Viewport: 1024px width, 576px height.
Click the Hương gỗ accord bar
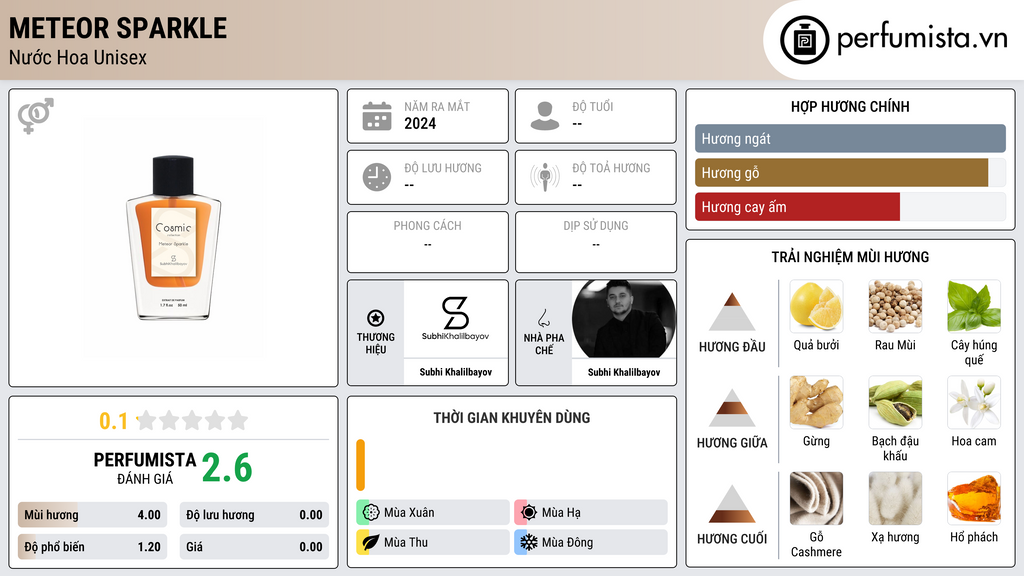point(850,173)
